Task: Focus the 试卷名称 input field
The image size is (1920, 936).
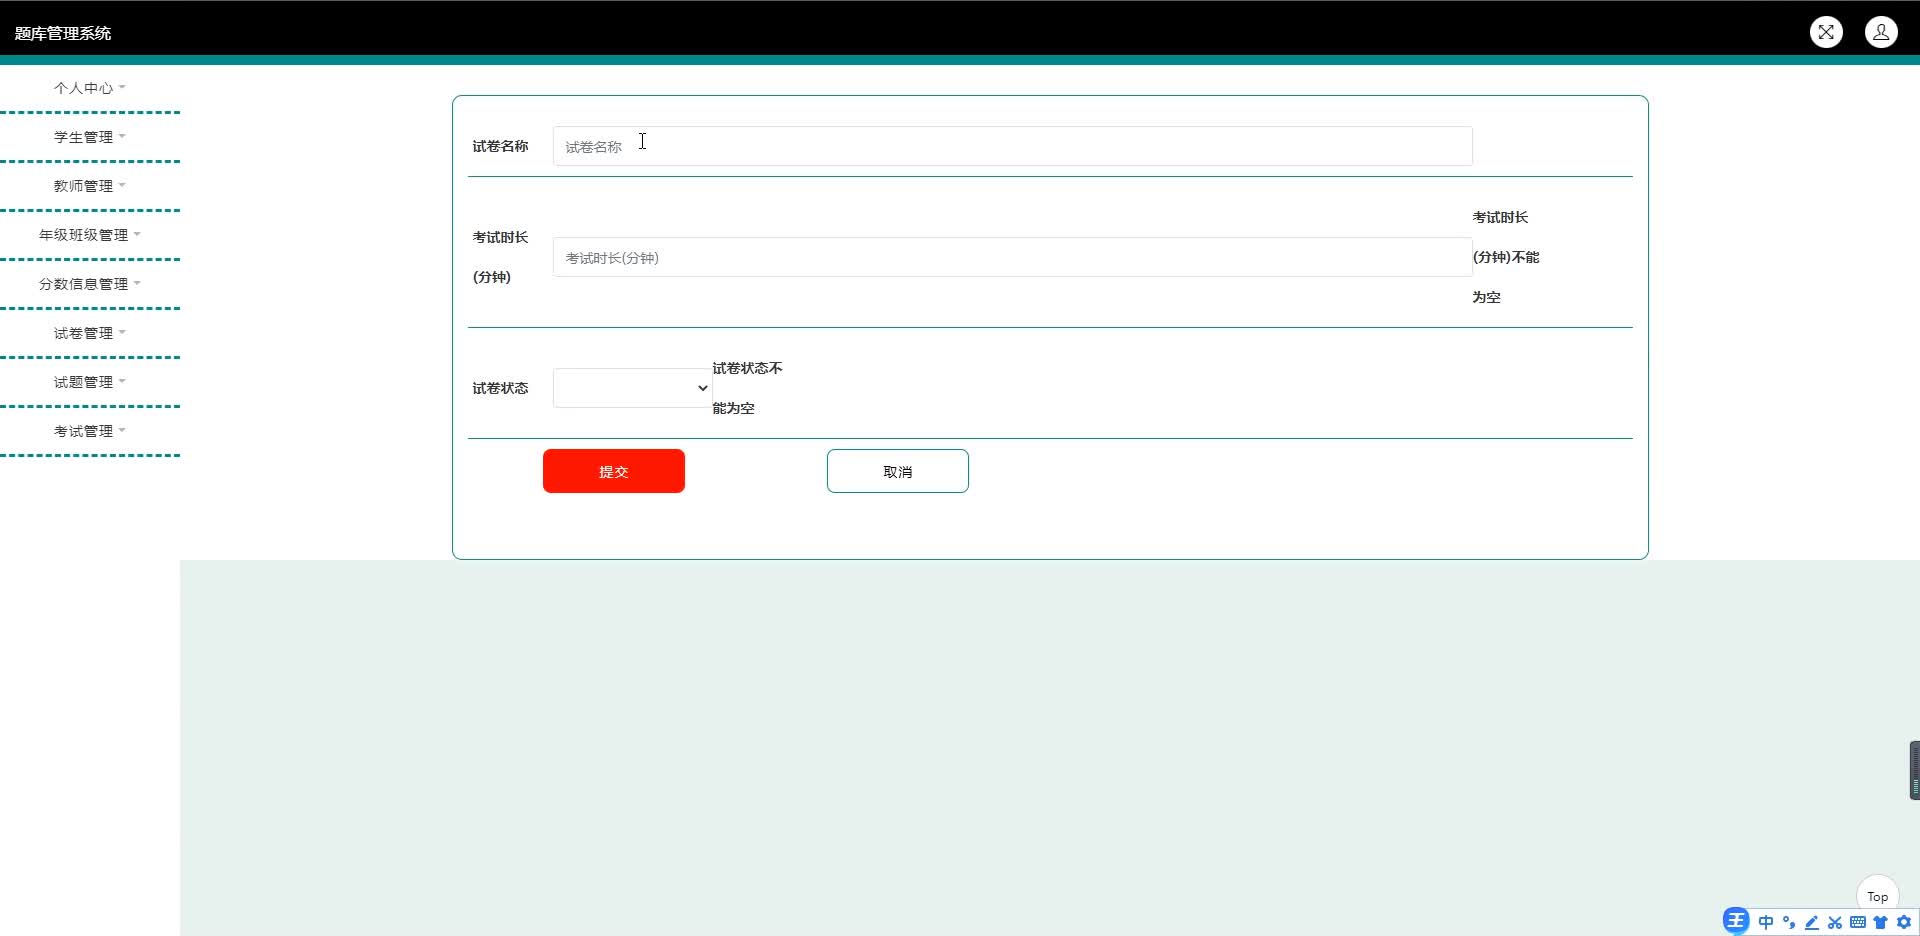Action: tap(1012, 146)
